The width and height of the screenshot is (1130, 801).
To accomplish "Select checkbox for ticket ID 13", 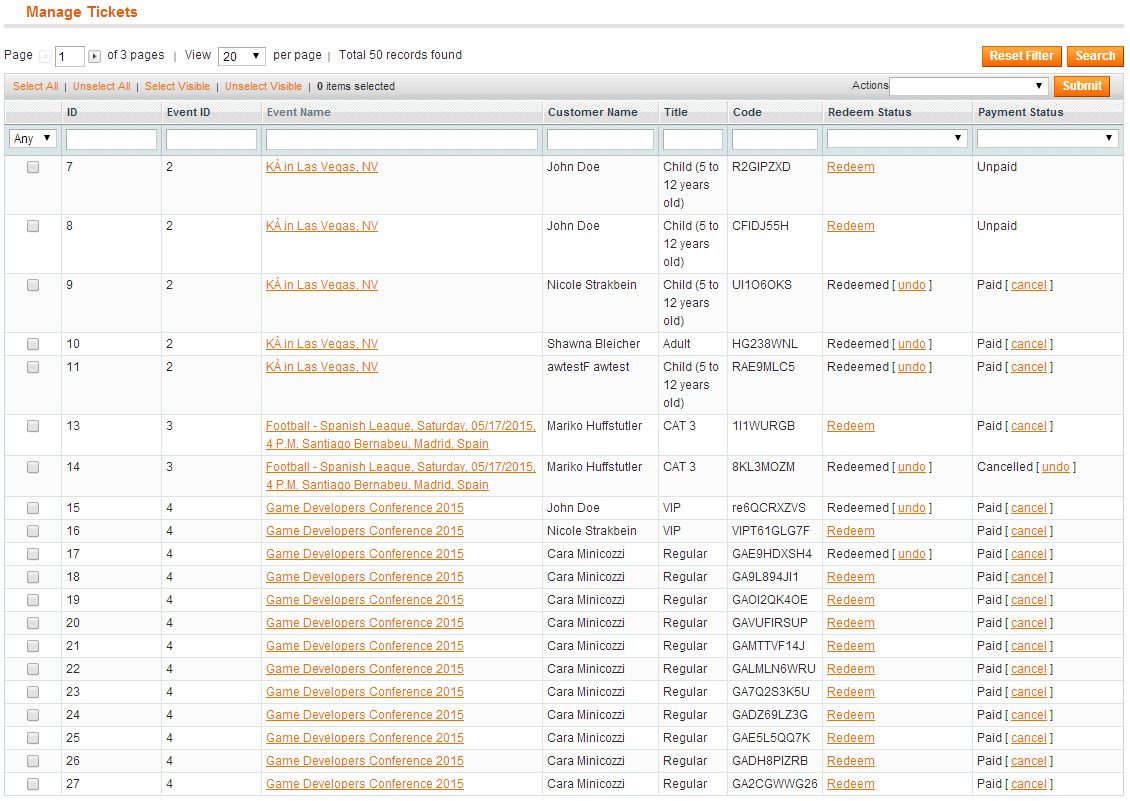I will pyautogui.click(x=33, y=426).
